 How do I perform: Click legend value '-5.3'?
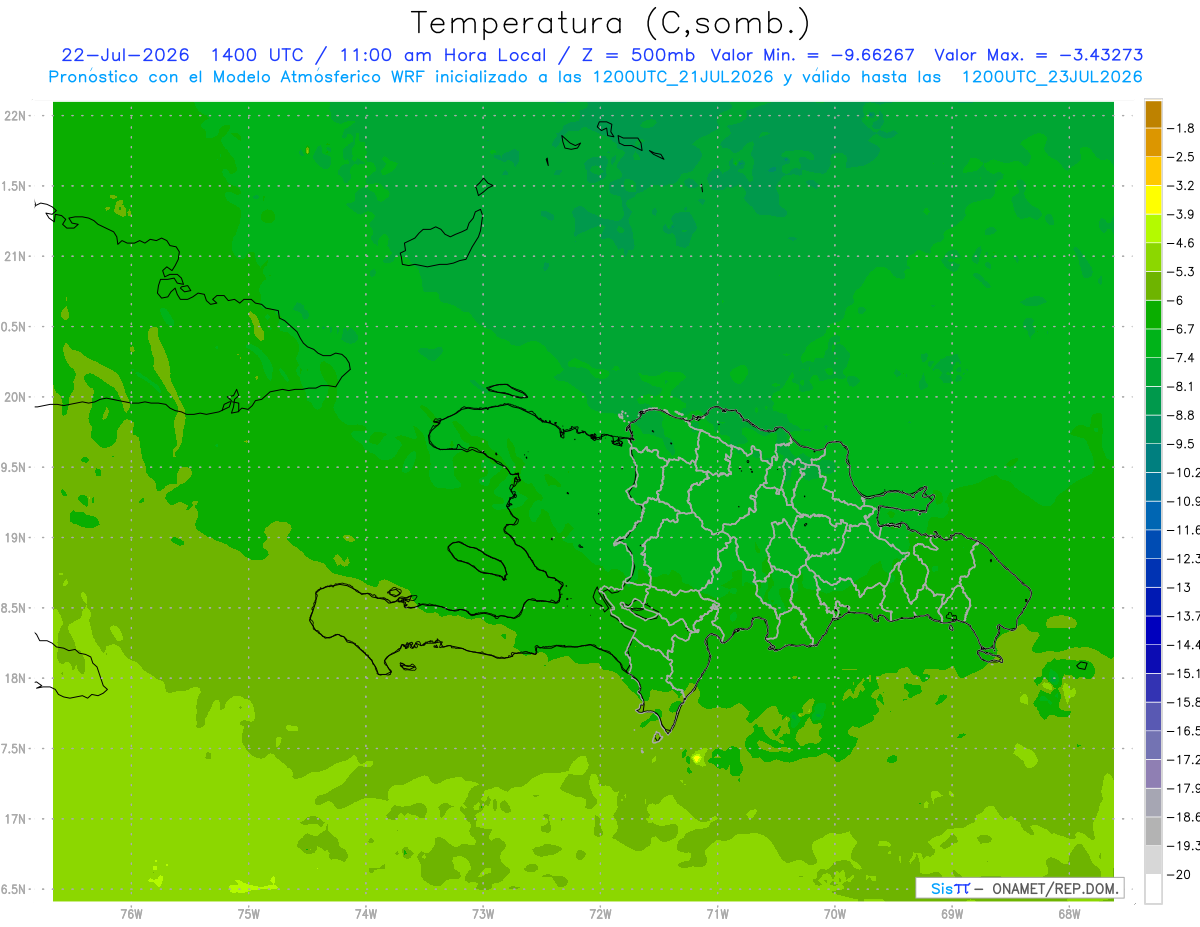1182,272
